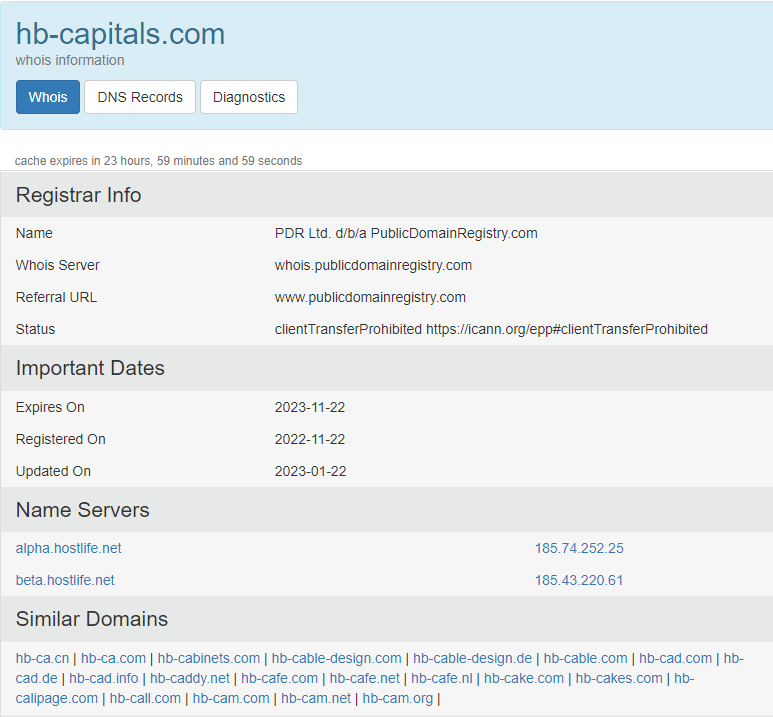The width and height of the screenshot is (773, 717).
Task: Visit hb-cable-design.com link
Action: 337,658
